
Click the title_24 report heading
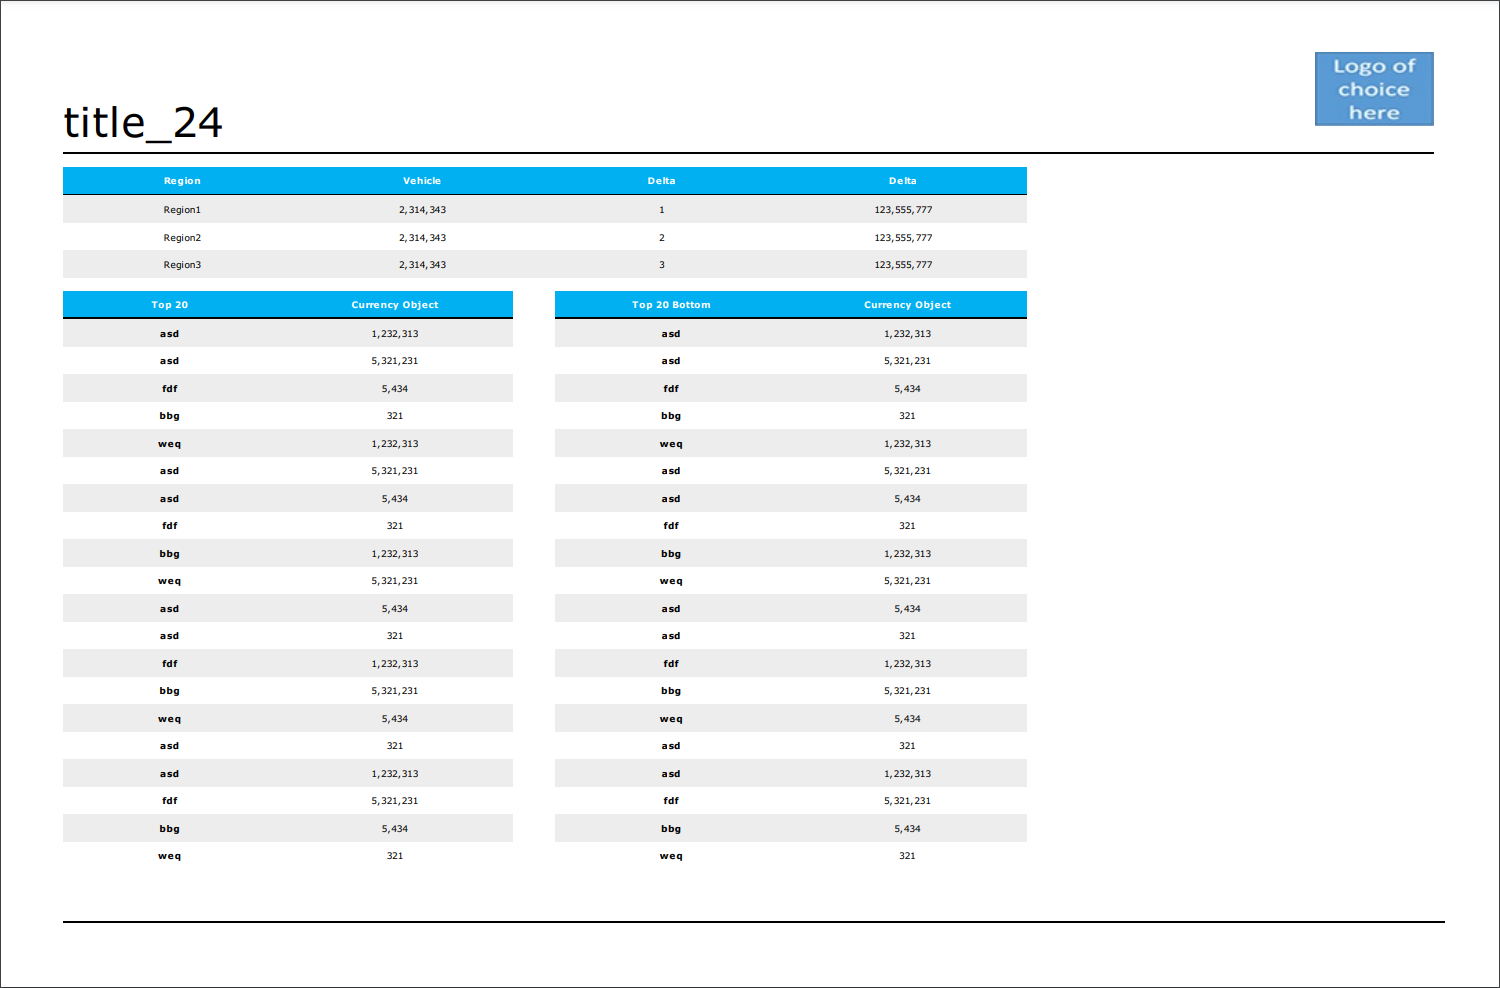coord(143,123)
